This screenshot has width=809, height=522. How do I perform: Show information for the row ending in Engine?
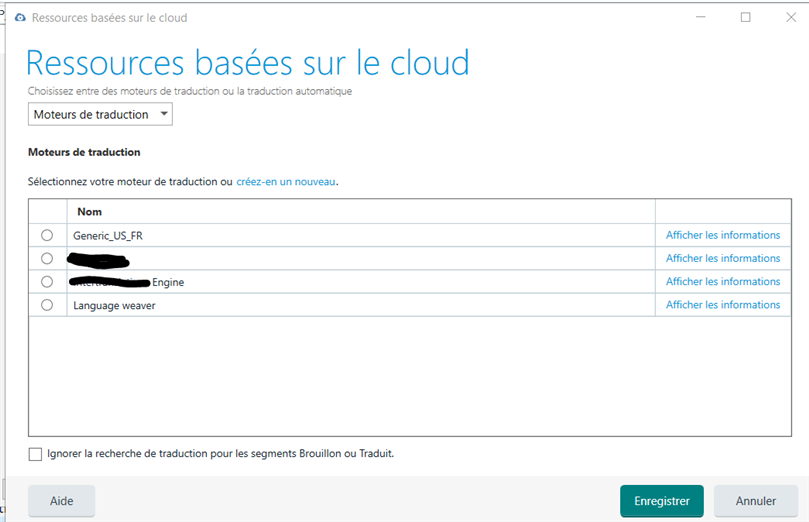722,282
